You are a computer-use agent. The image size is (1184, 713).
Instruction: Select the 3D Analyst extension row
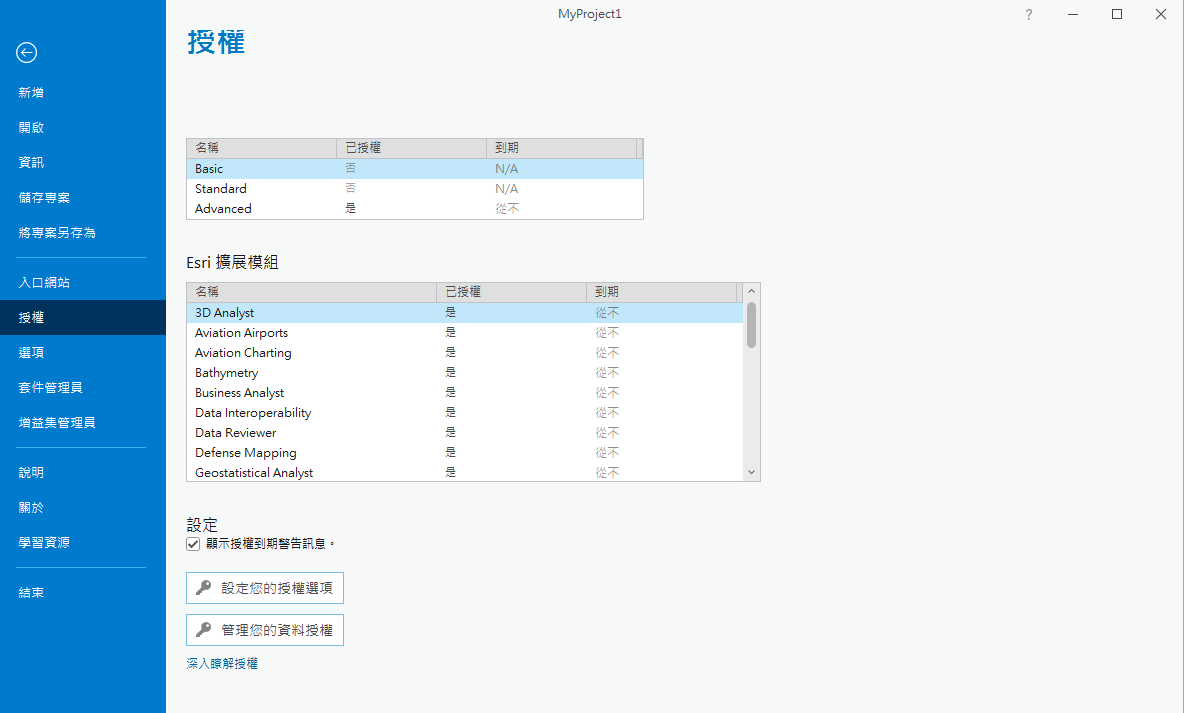[465, 313]
